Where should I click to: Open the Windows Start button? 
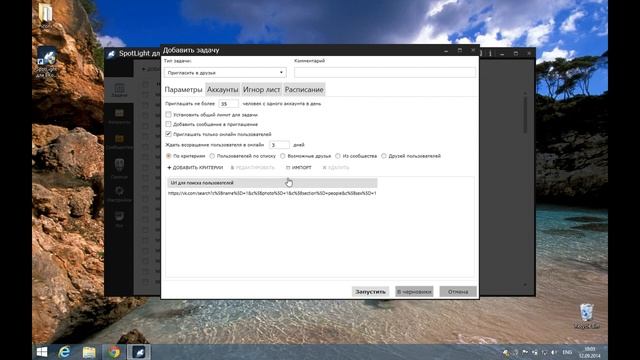(42, 352)
